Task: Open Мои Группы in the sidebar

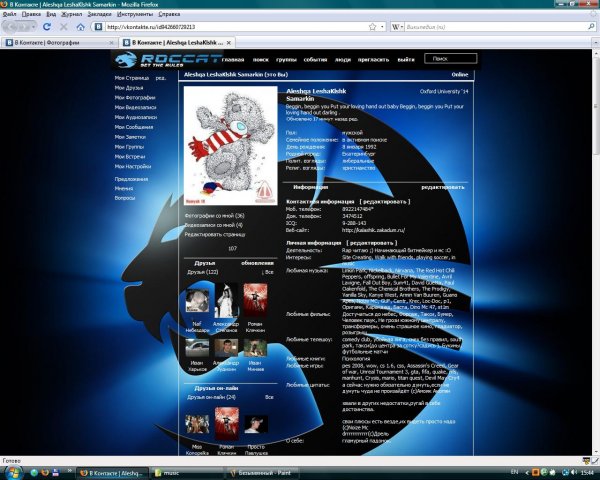Action: click(129, 147)
